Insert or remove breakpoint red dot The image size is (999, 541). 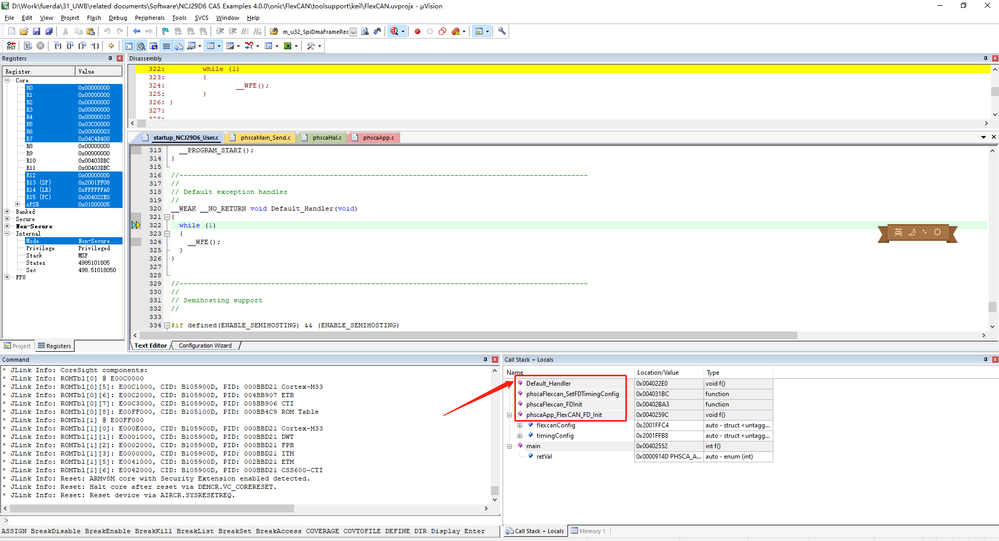pyautogui.click(x=417, y=31)
